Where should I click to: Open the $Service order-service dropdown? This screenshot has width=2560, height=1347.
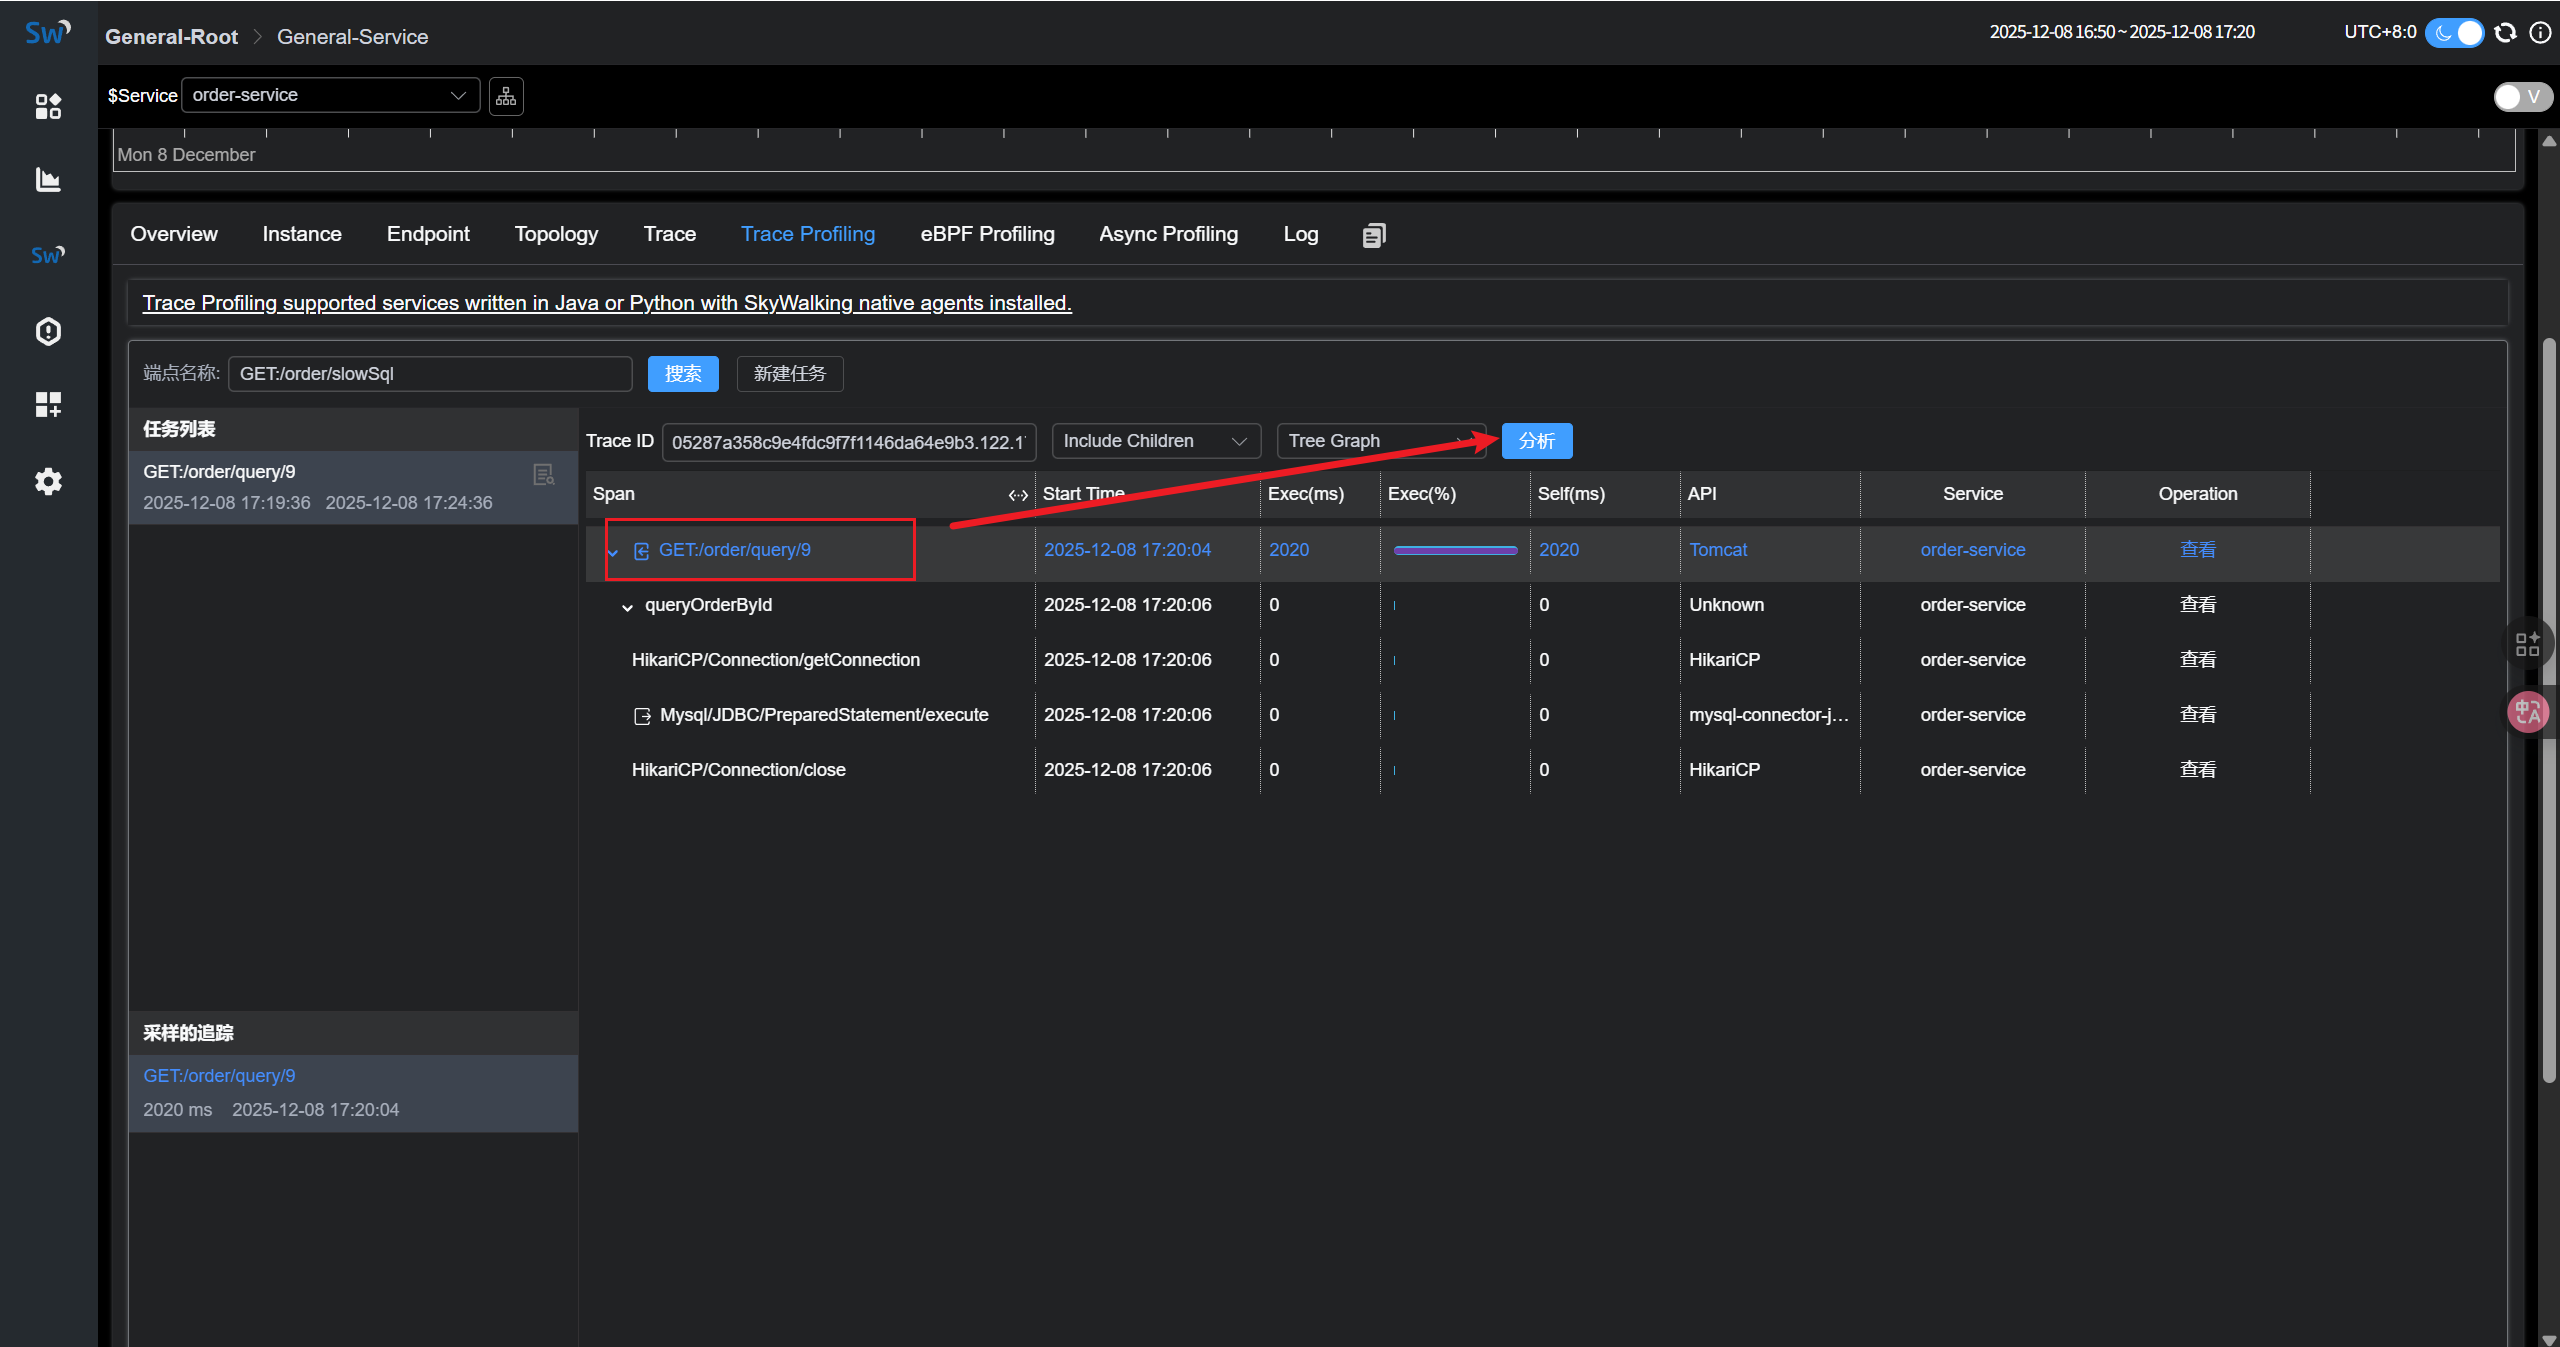(x=330, y=96)
